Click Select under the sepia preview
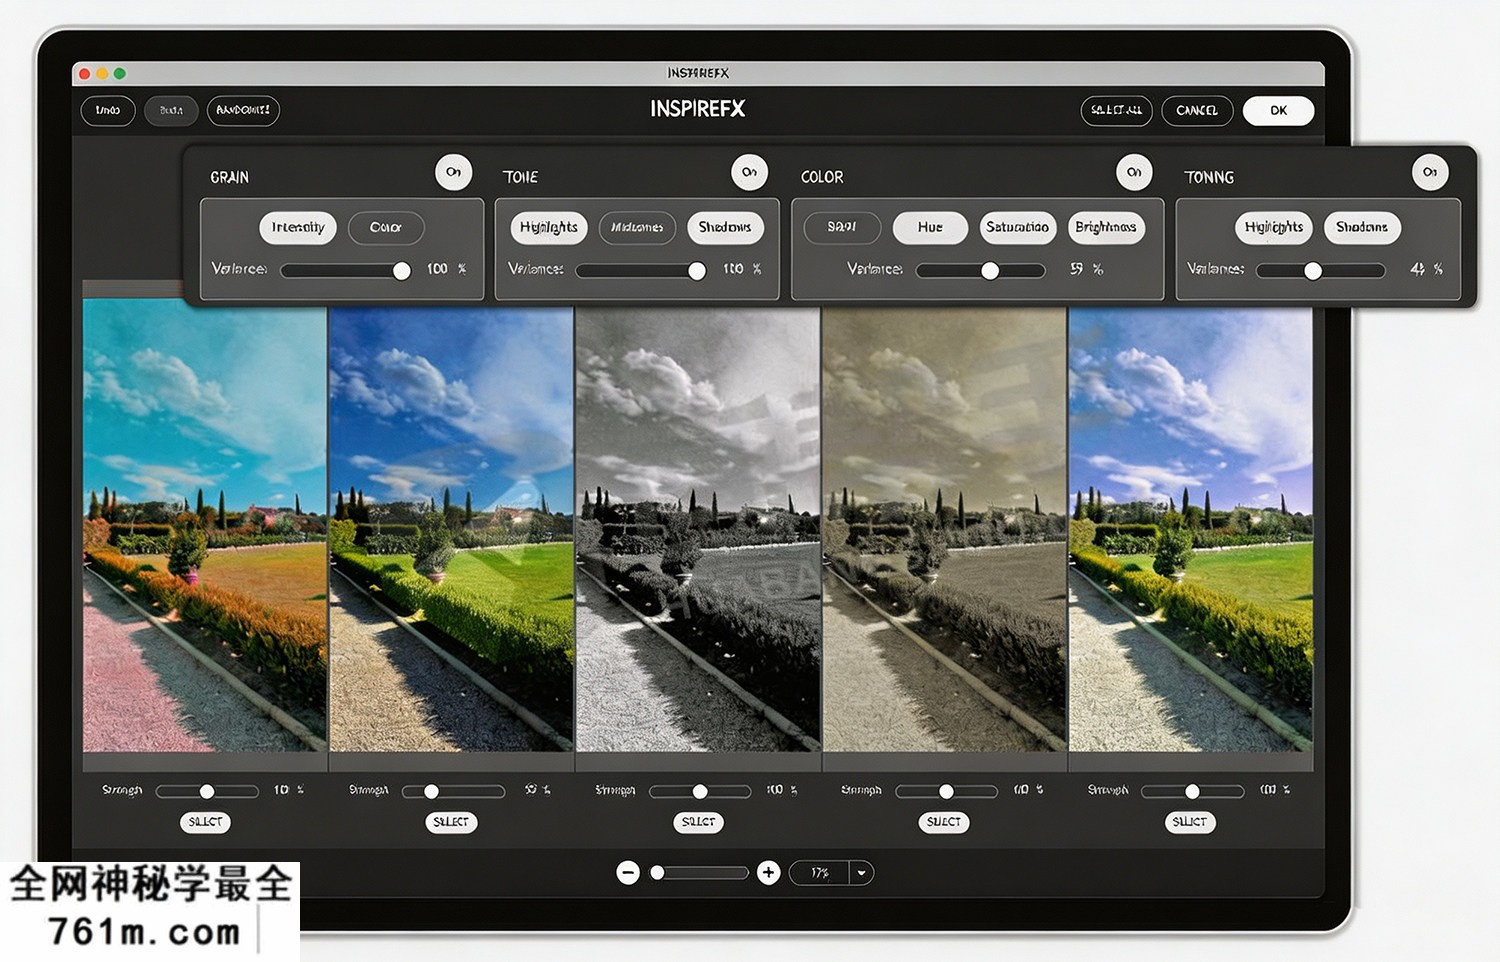1500x962 pixels. (944, 822)
